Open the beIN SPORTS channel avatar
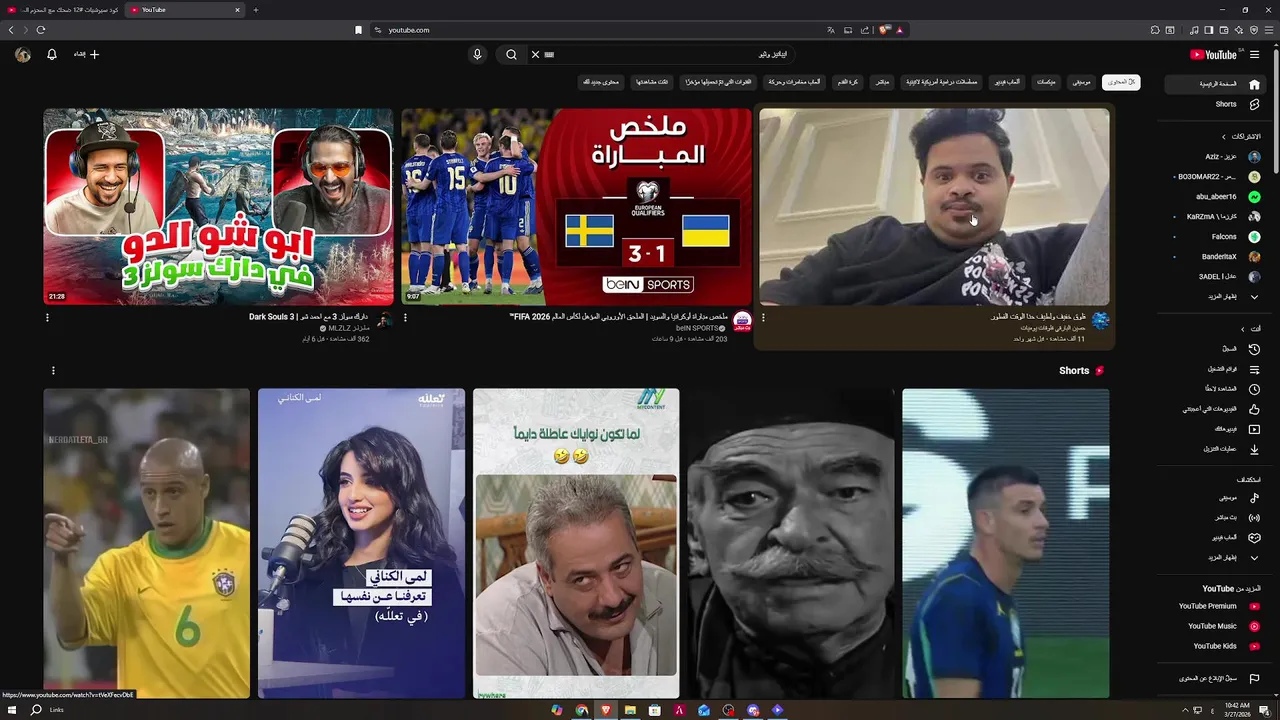 tap(742, 321)
